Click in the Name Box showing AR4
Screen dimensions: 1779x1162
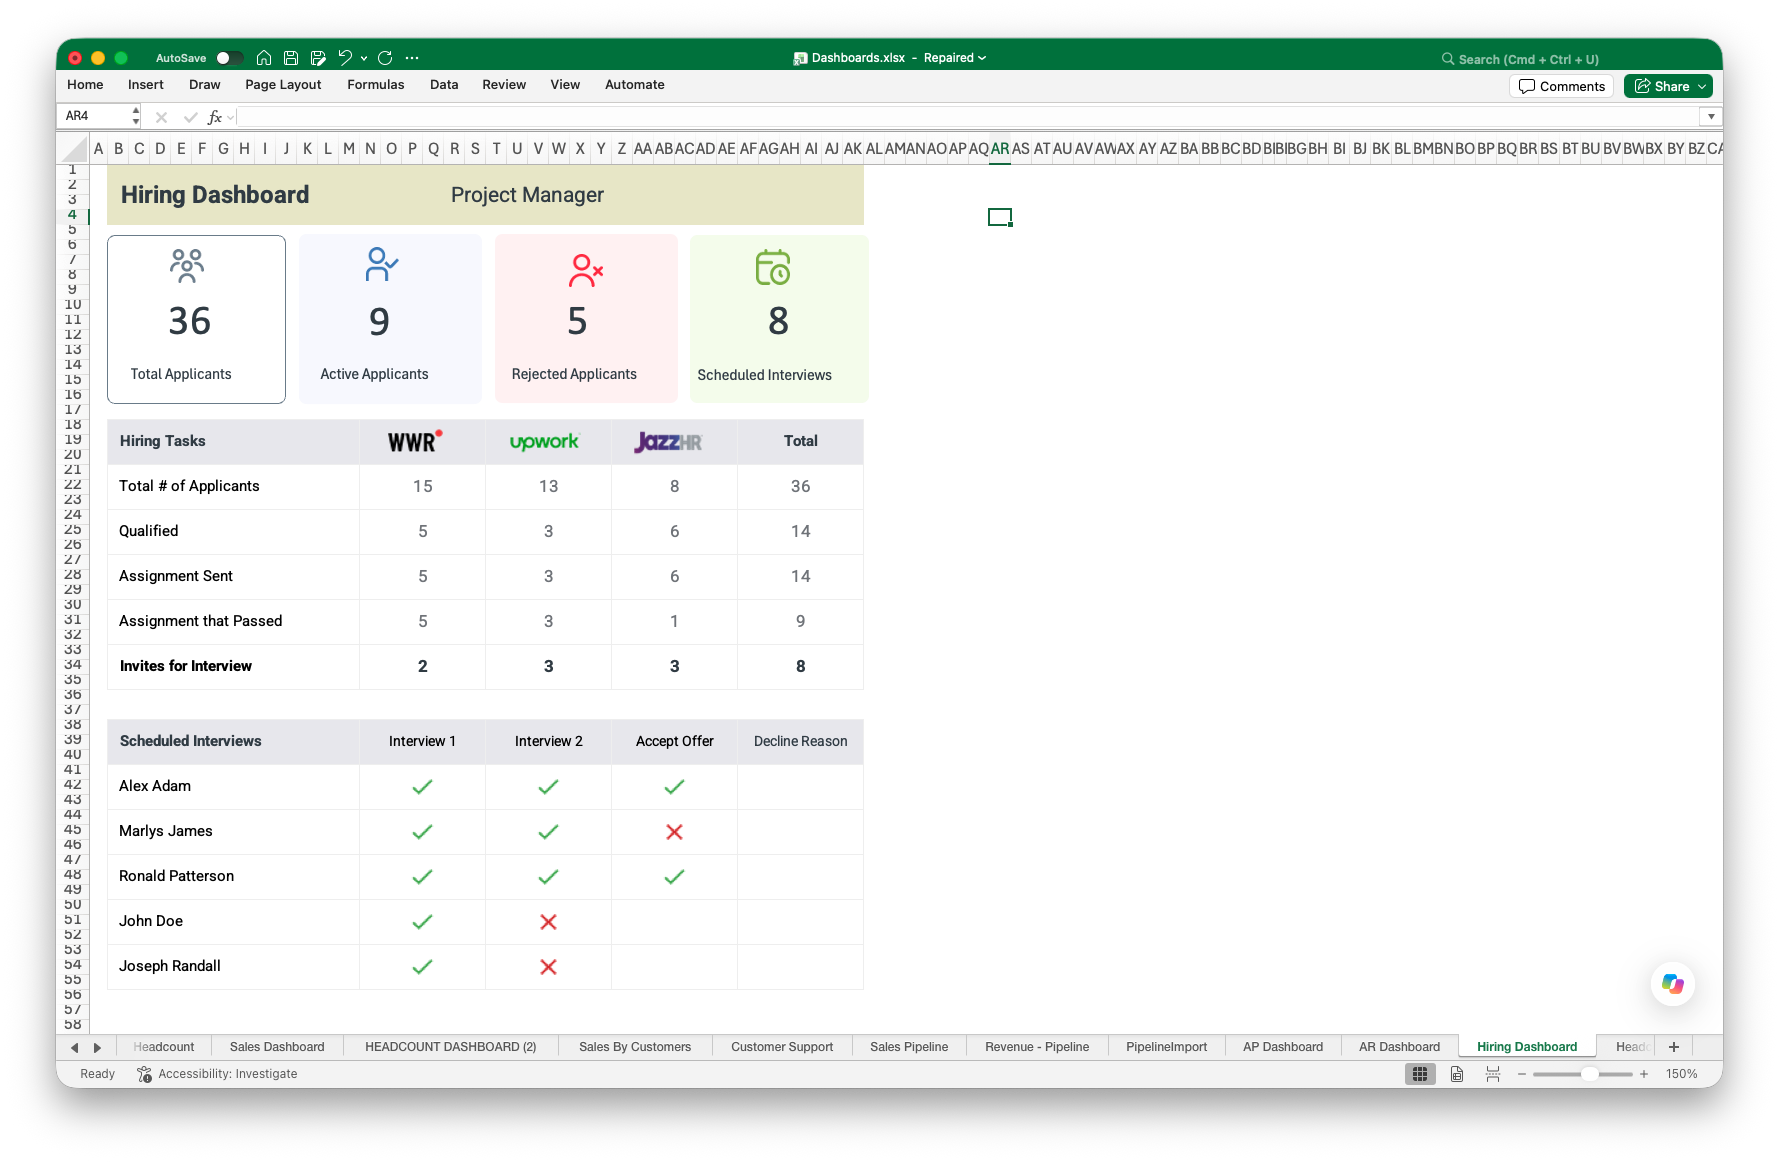tap(93, 117)
